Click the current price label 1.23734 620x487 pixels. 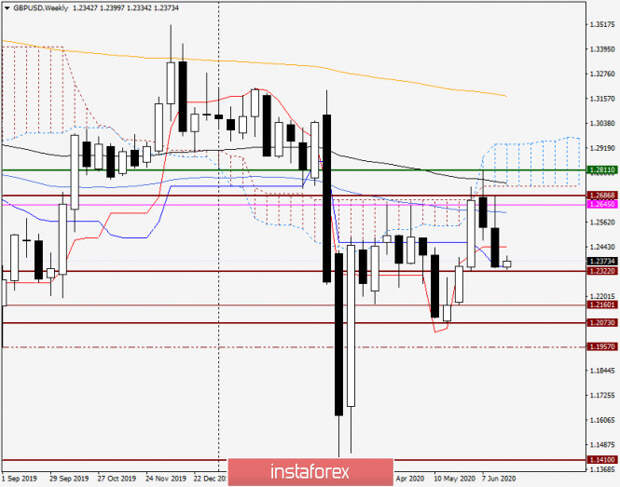coord(603,261)
